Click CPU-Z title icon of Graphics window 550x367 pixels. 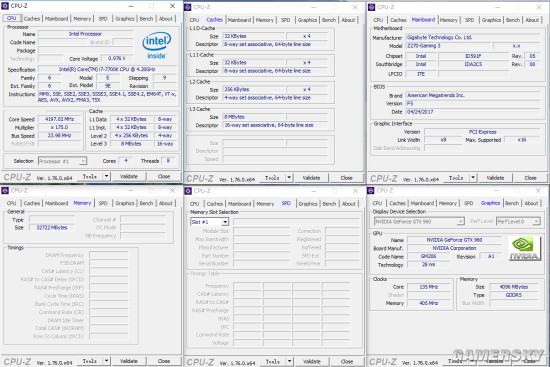click(x=371, y=190)
